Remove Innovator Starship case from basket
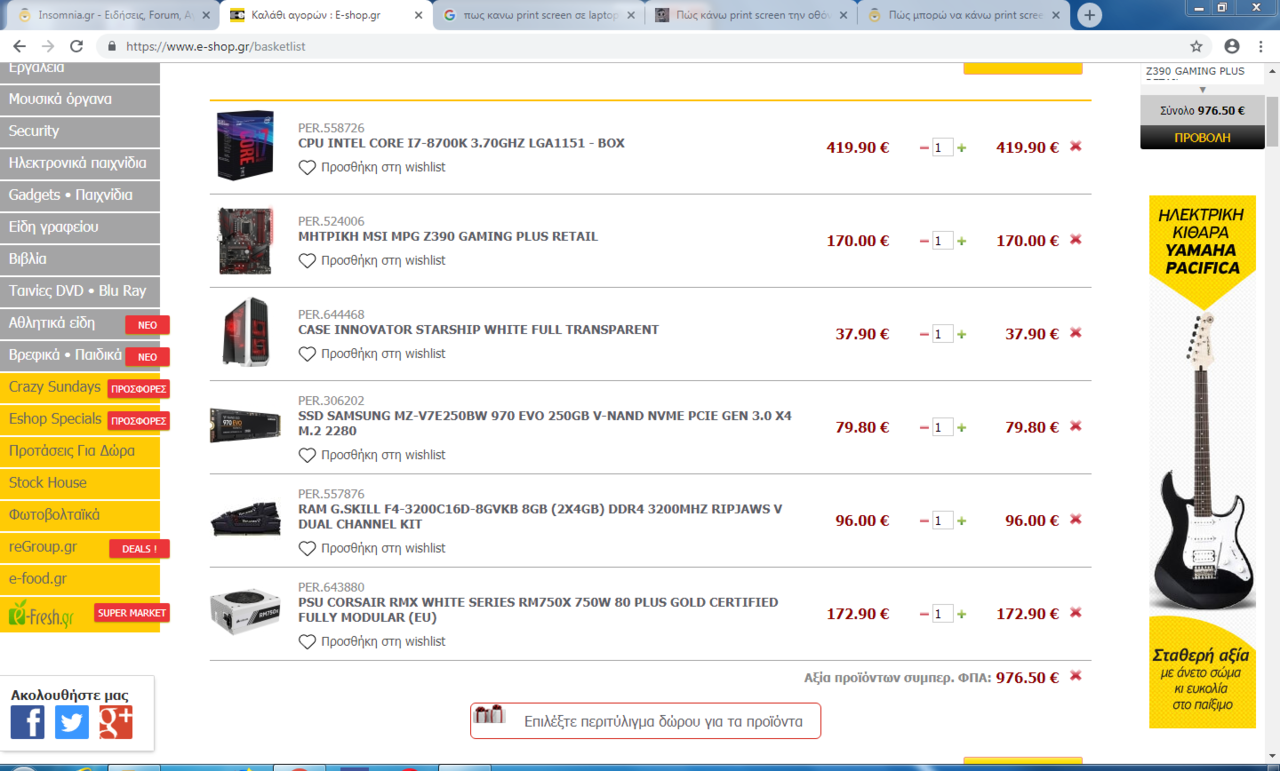The width and height of the screenshot is (1280, 771). [1076, 333]
